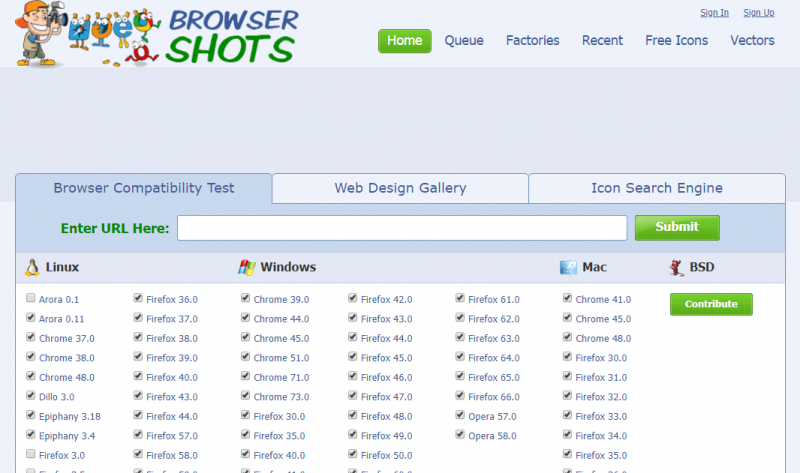This screenshot has width=800, height=473.
Task: Click the Sign Up link
Action: pyautogui.click(x=759, y=13)
